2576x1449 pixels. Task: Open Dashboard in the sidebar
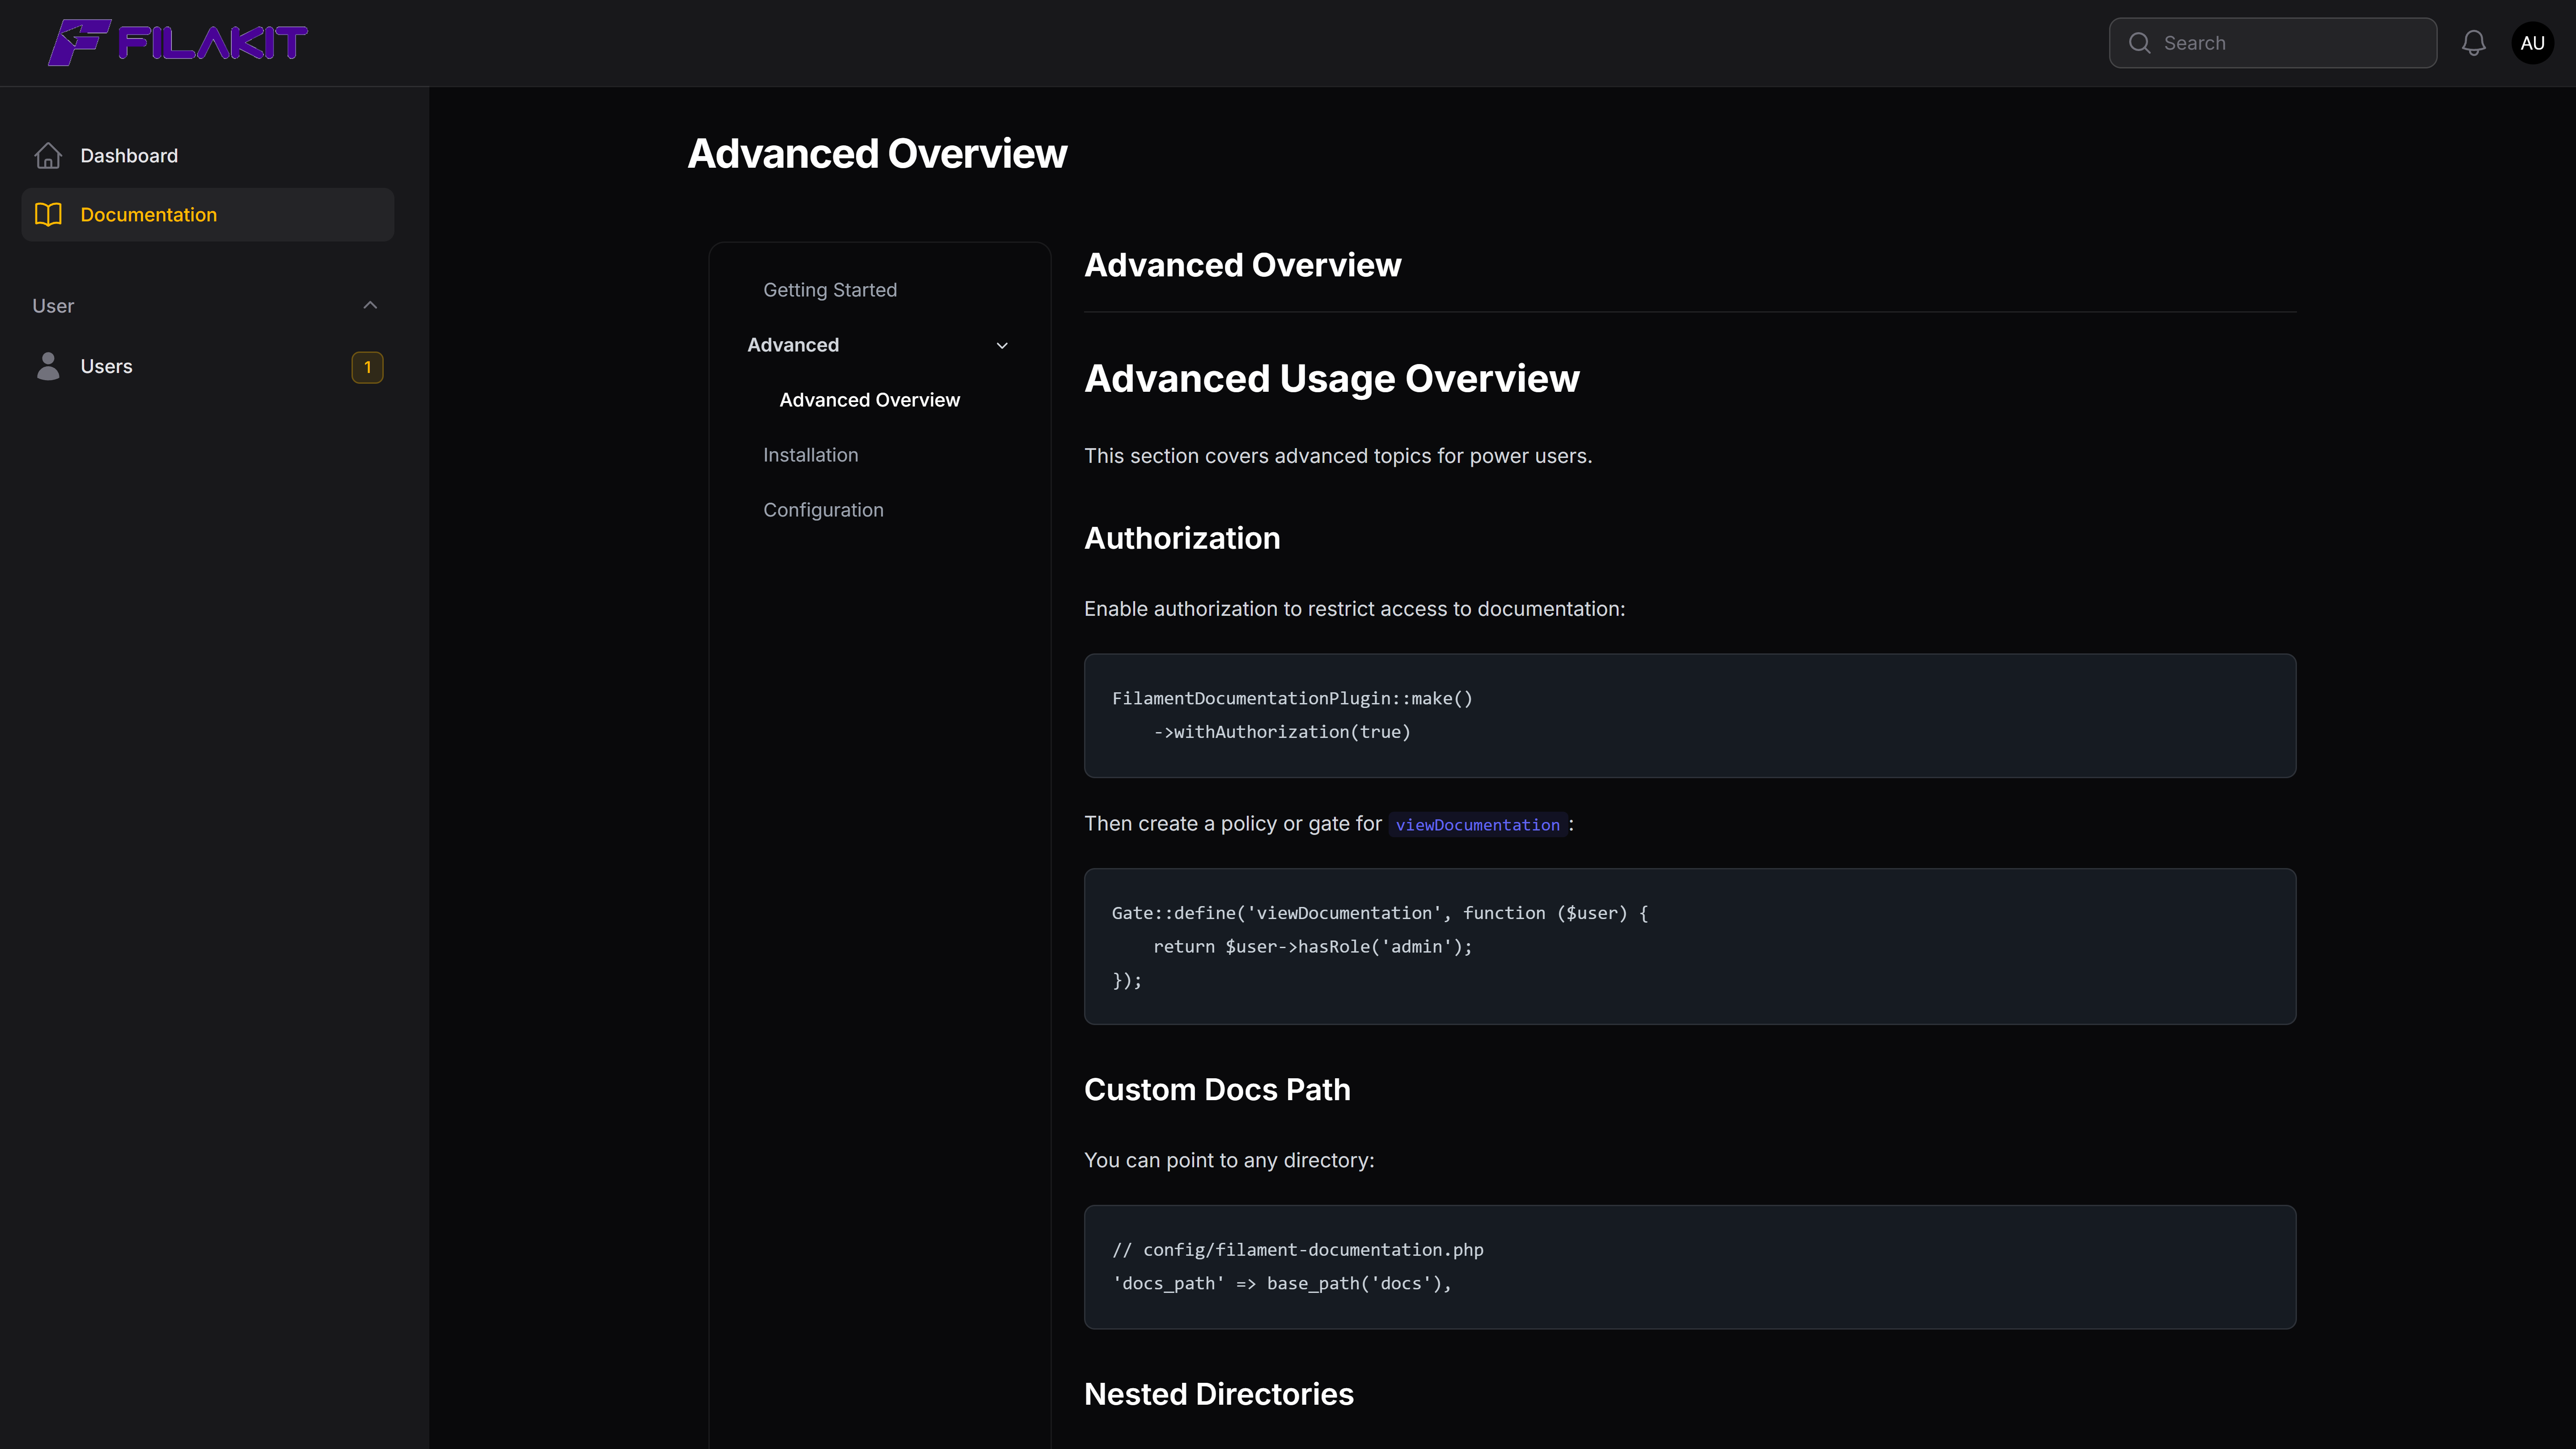pyautogui.click(x=207, y=156)
